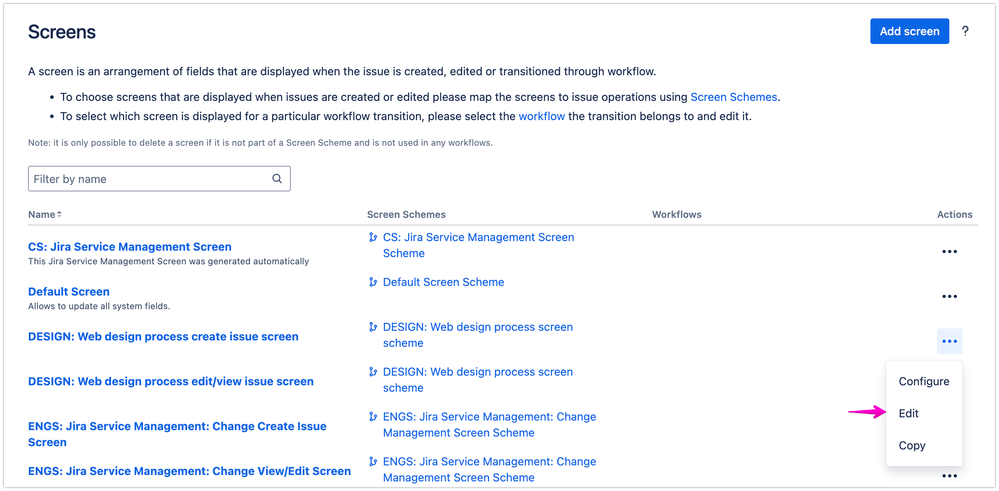Choose Edit from the actions menu

[924, 413]
